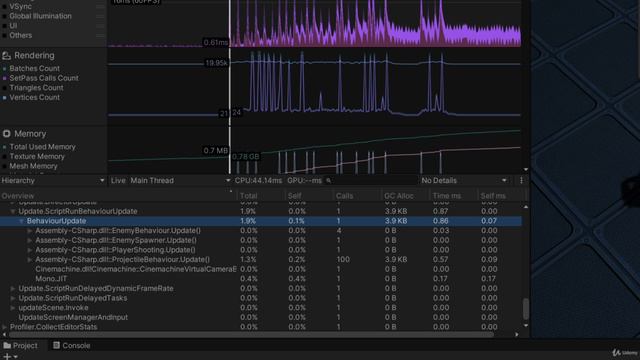
Task: Expand Profiler.CollectEditorStats arrow
Action: 4,327
